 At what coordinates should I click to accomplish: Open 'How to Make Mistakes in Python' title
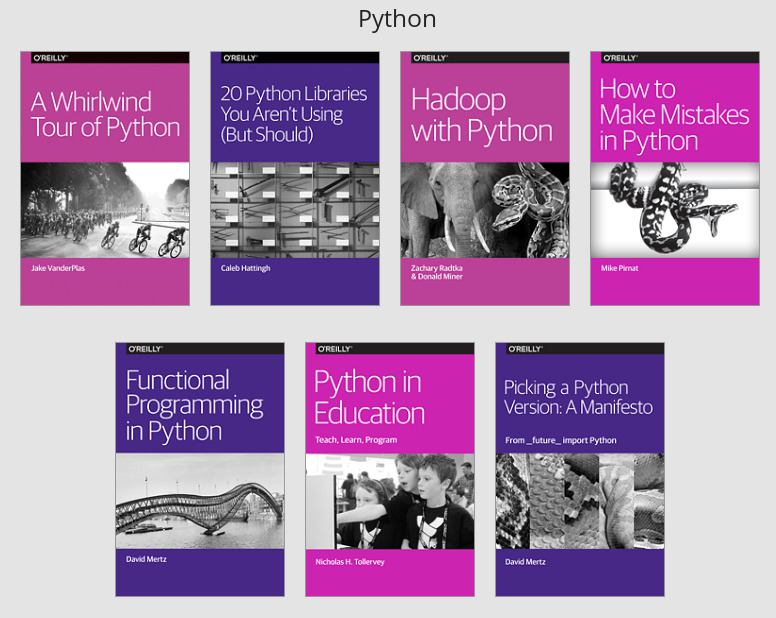[x=673, y=114]
